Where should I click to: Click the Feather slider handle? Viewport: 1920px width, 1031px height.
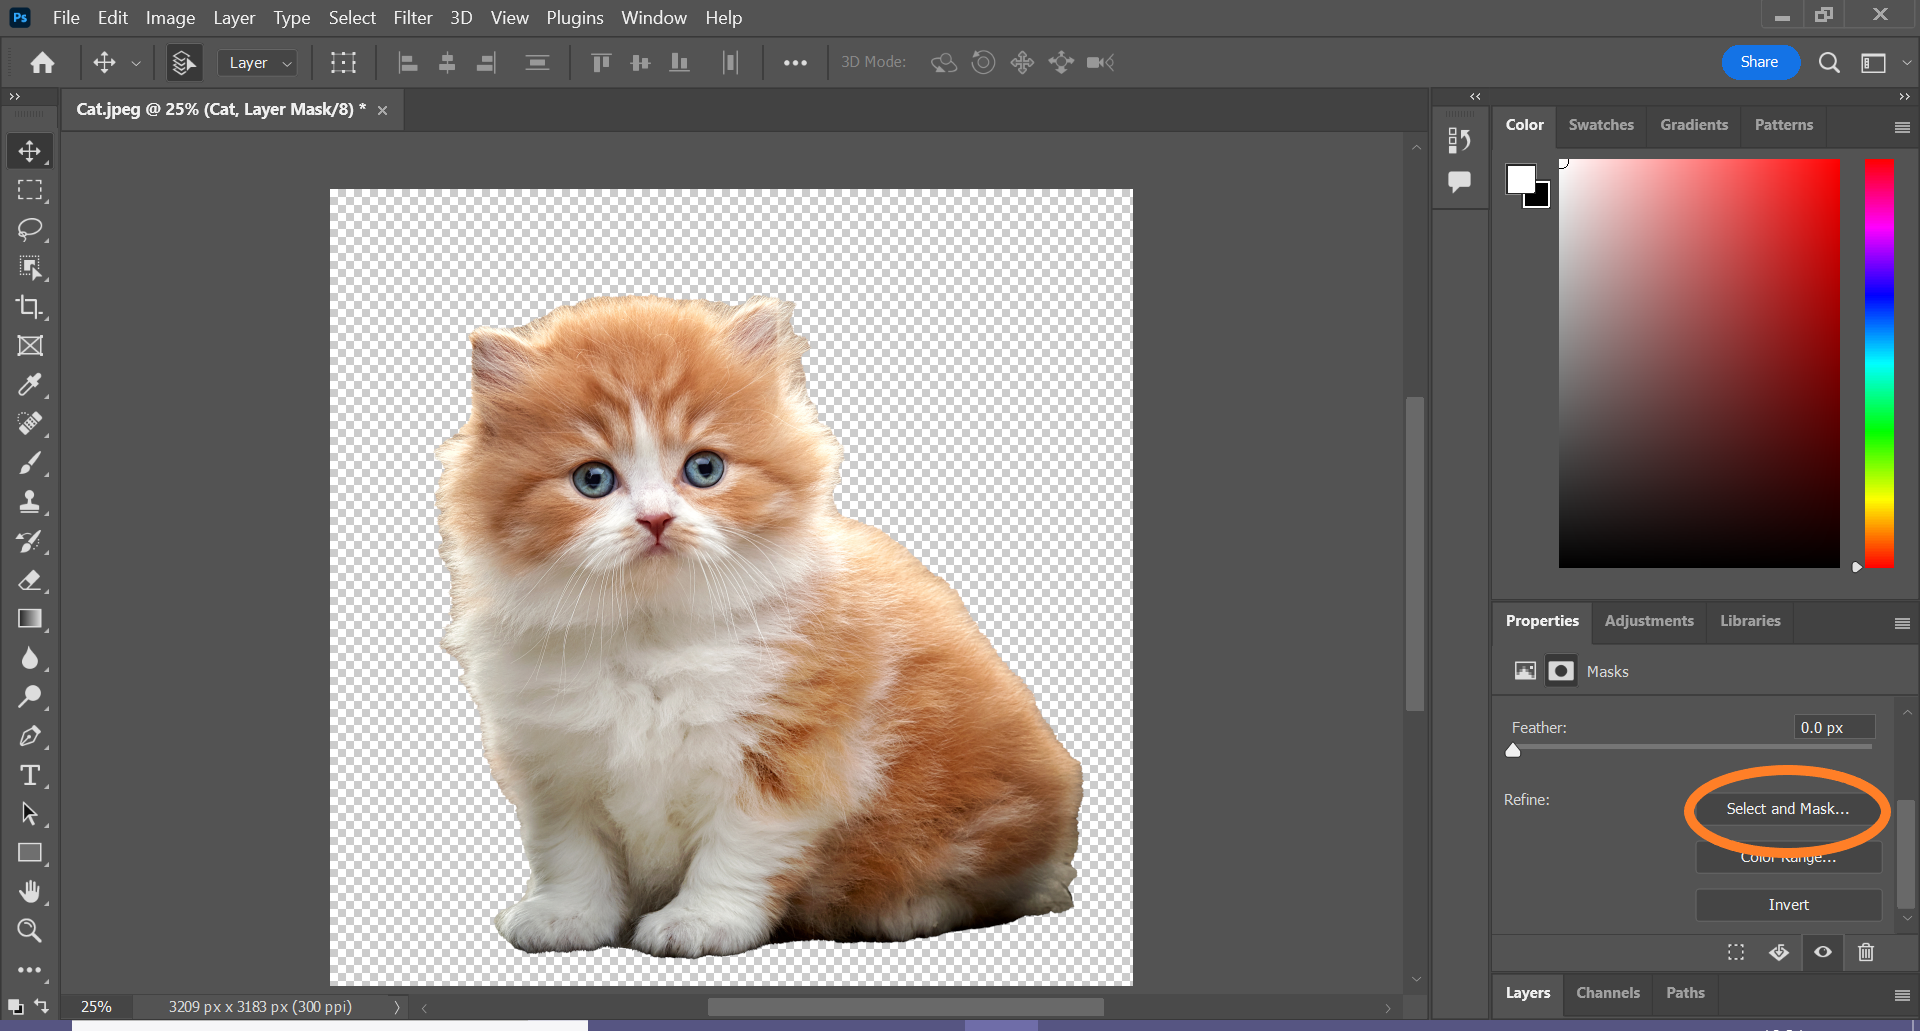[x=1513, y=751]
